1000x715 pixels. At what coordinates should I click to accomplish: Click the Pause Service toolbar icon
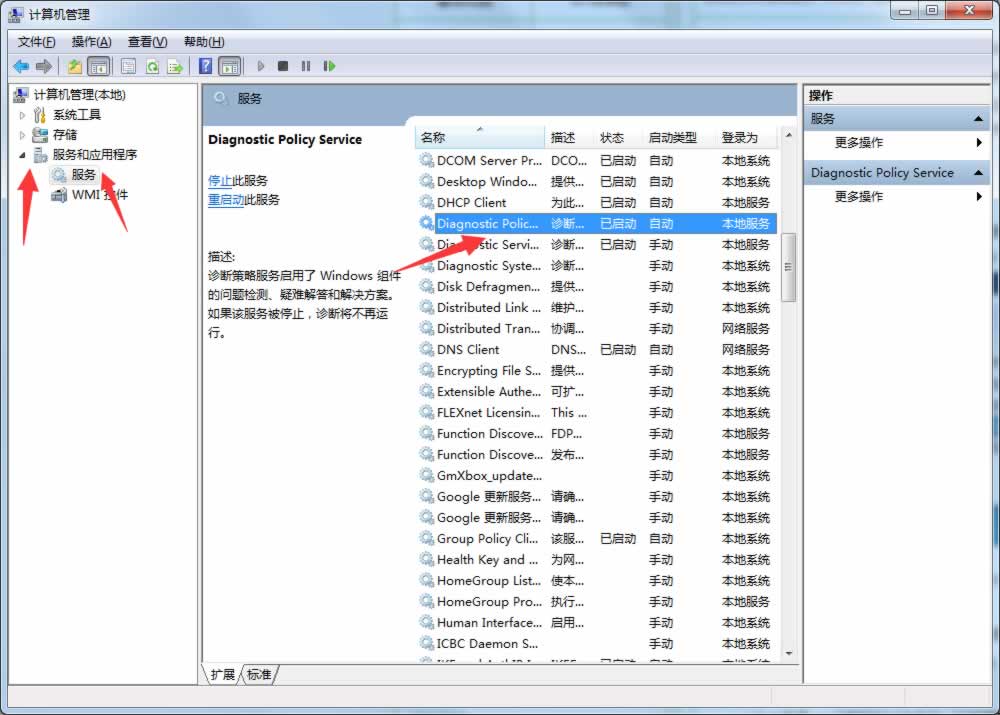coord(306,66)
